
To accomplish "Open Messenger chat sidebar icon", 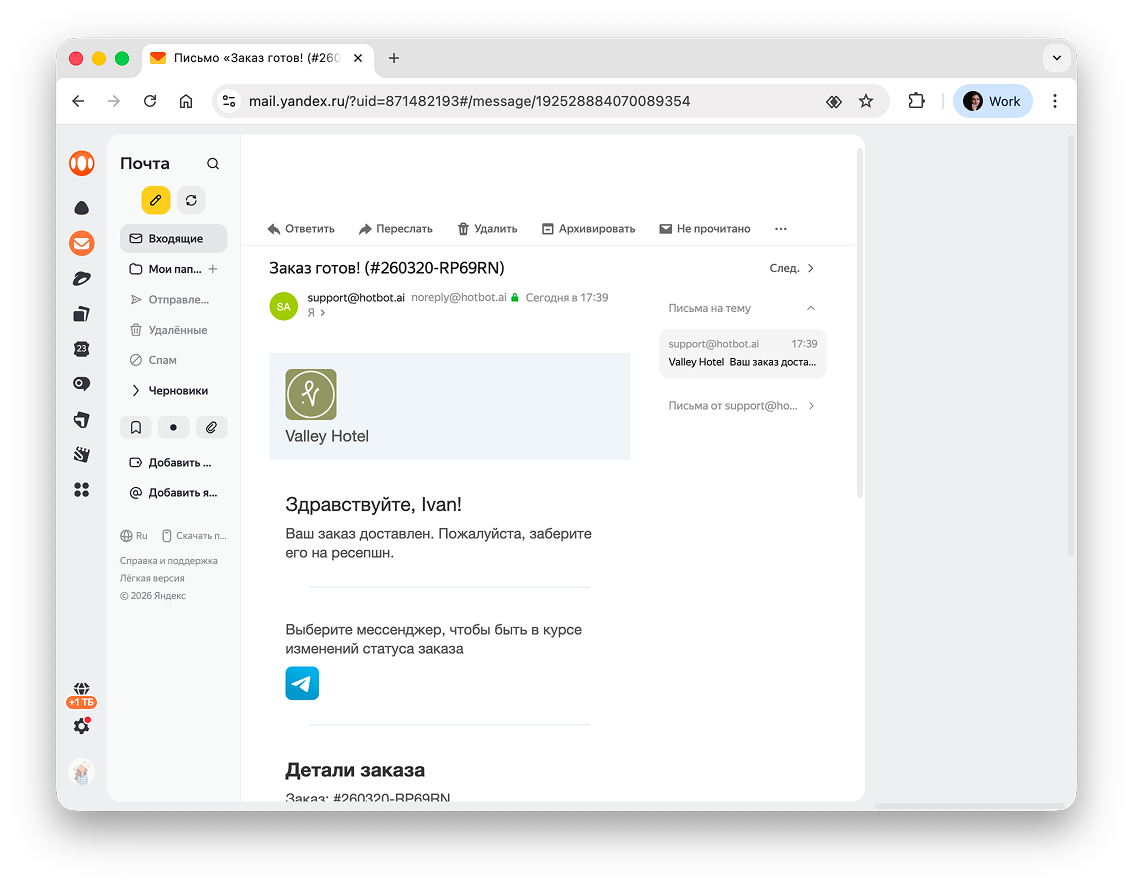I will 82,384.
